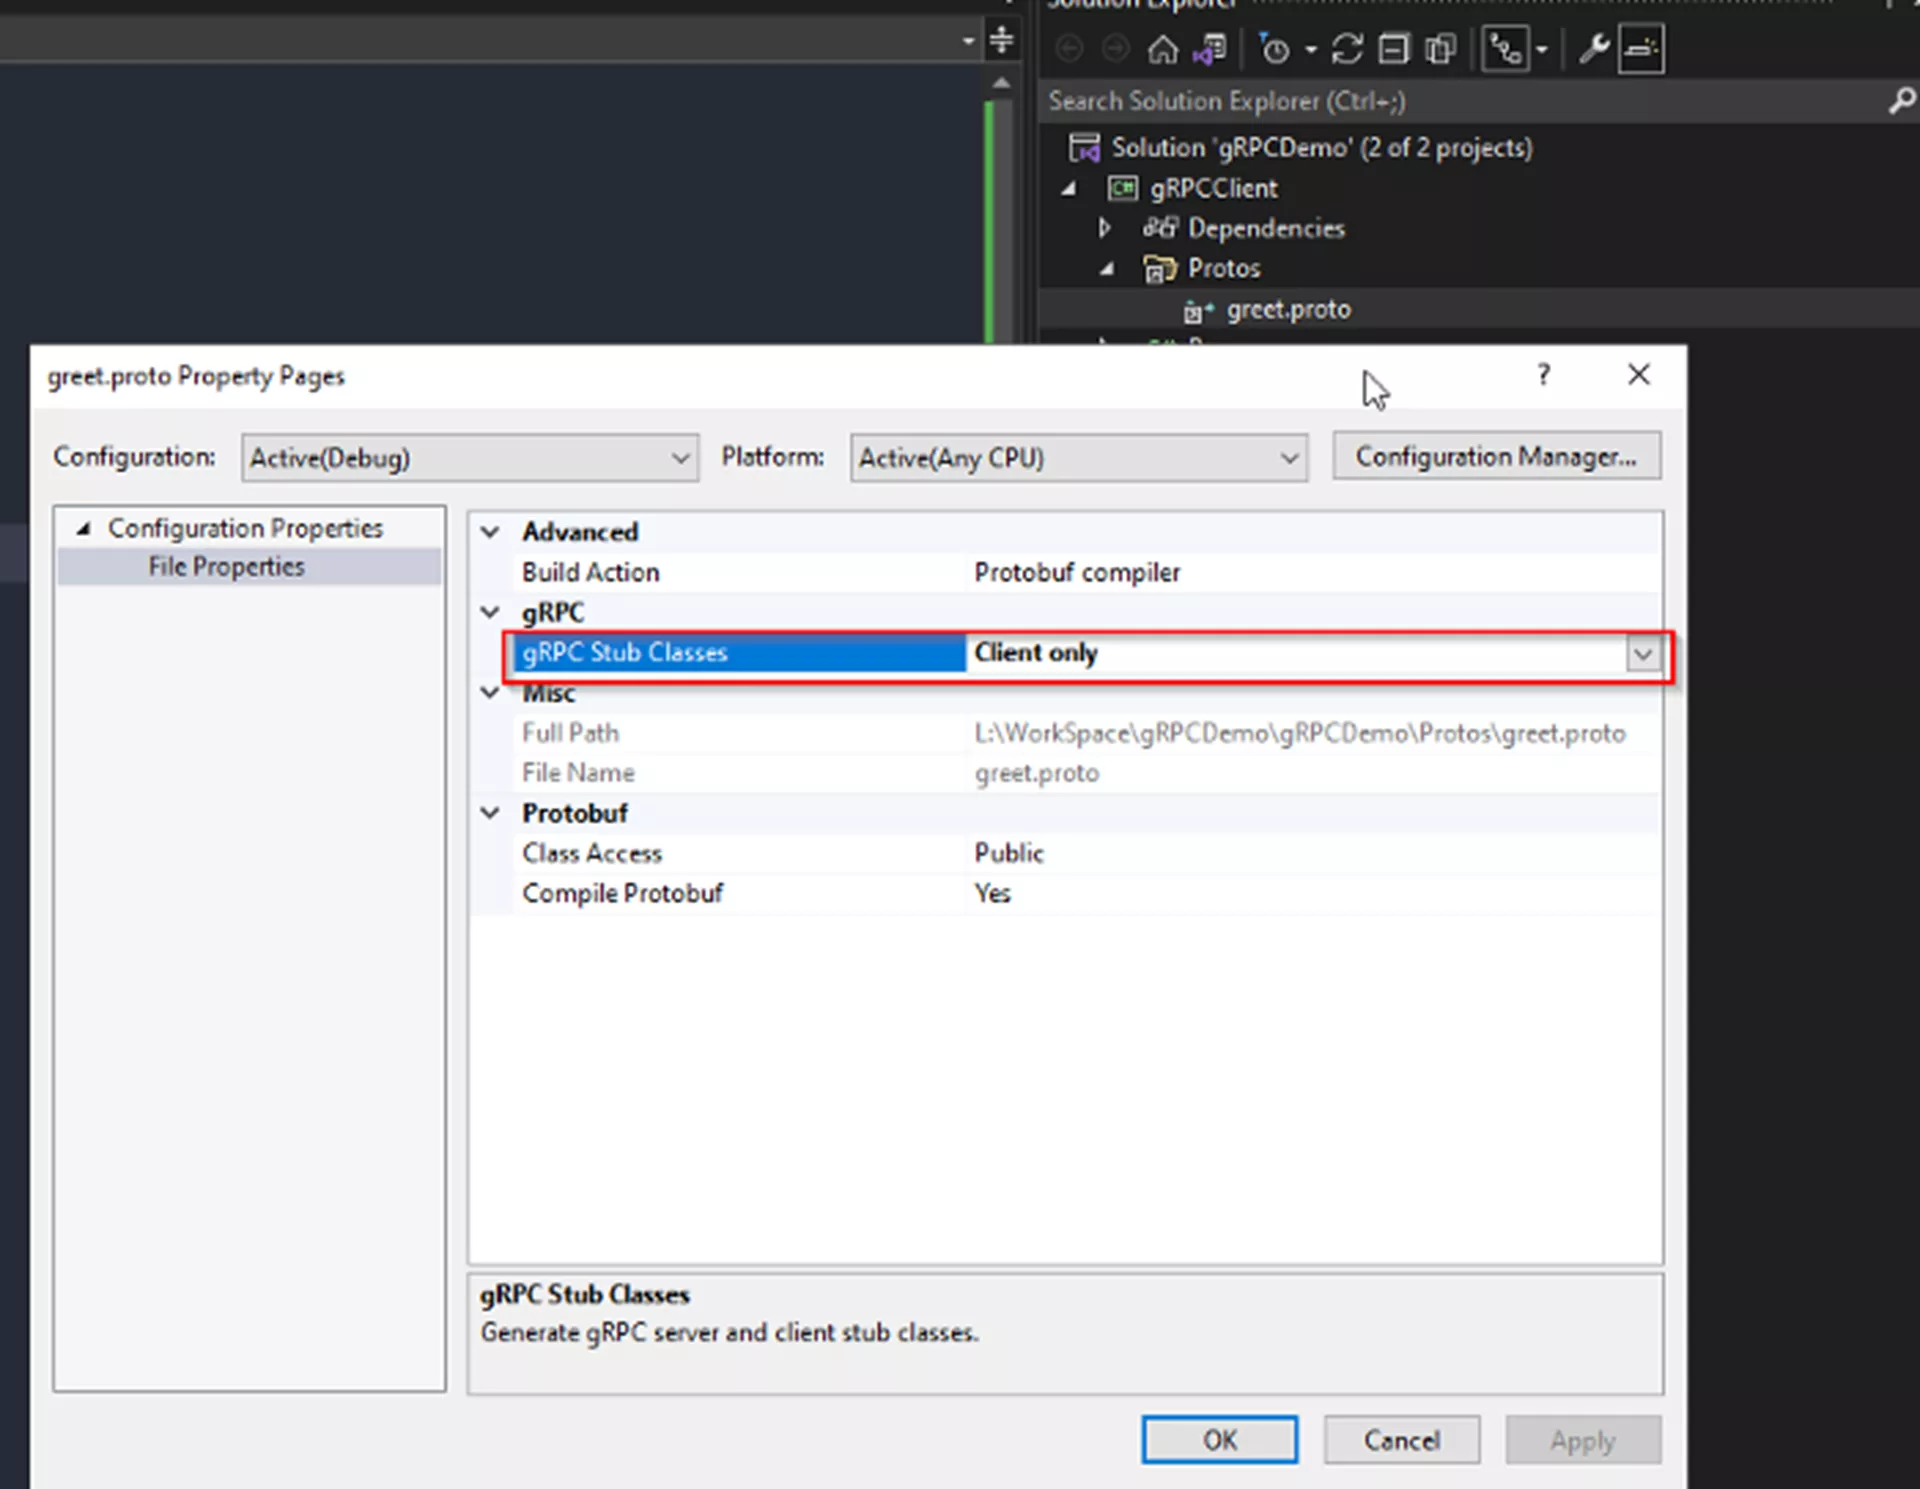Expand the Dependencies node
The image size is (1920, 1489).
pos(1105,228)
